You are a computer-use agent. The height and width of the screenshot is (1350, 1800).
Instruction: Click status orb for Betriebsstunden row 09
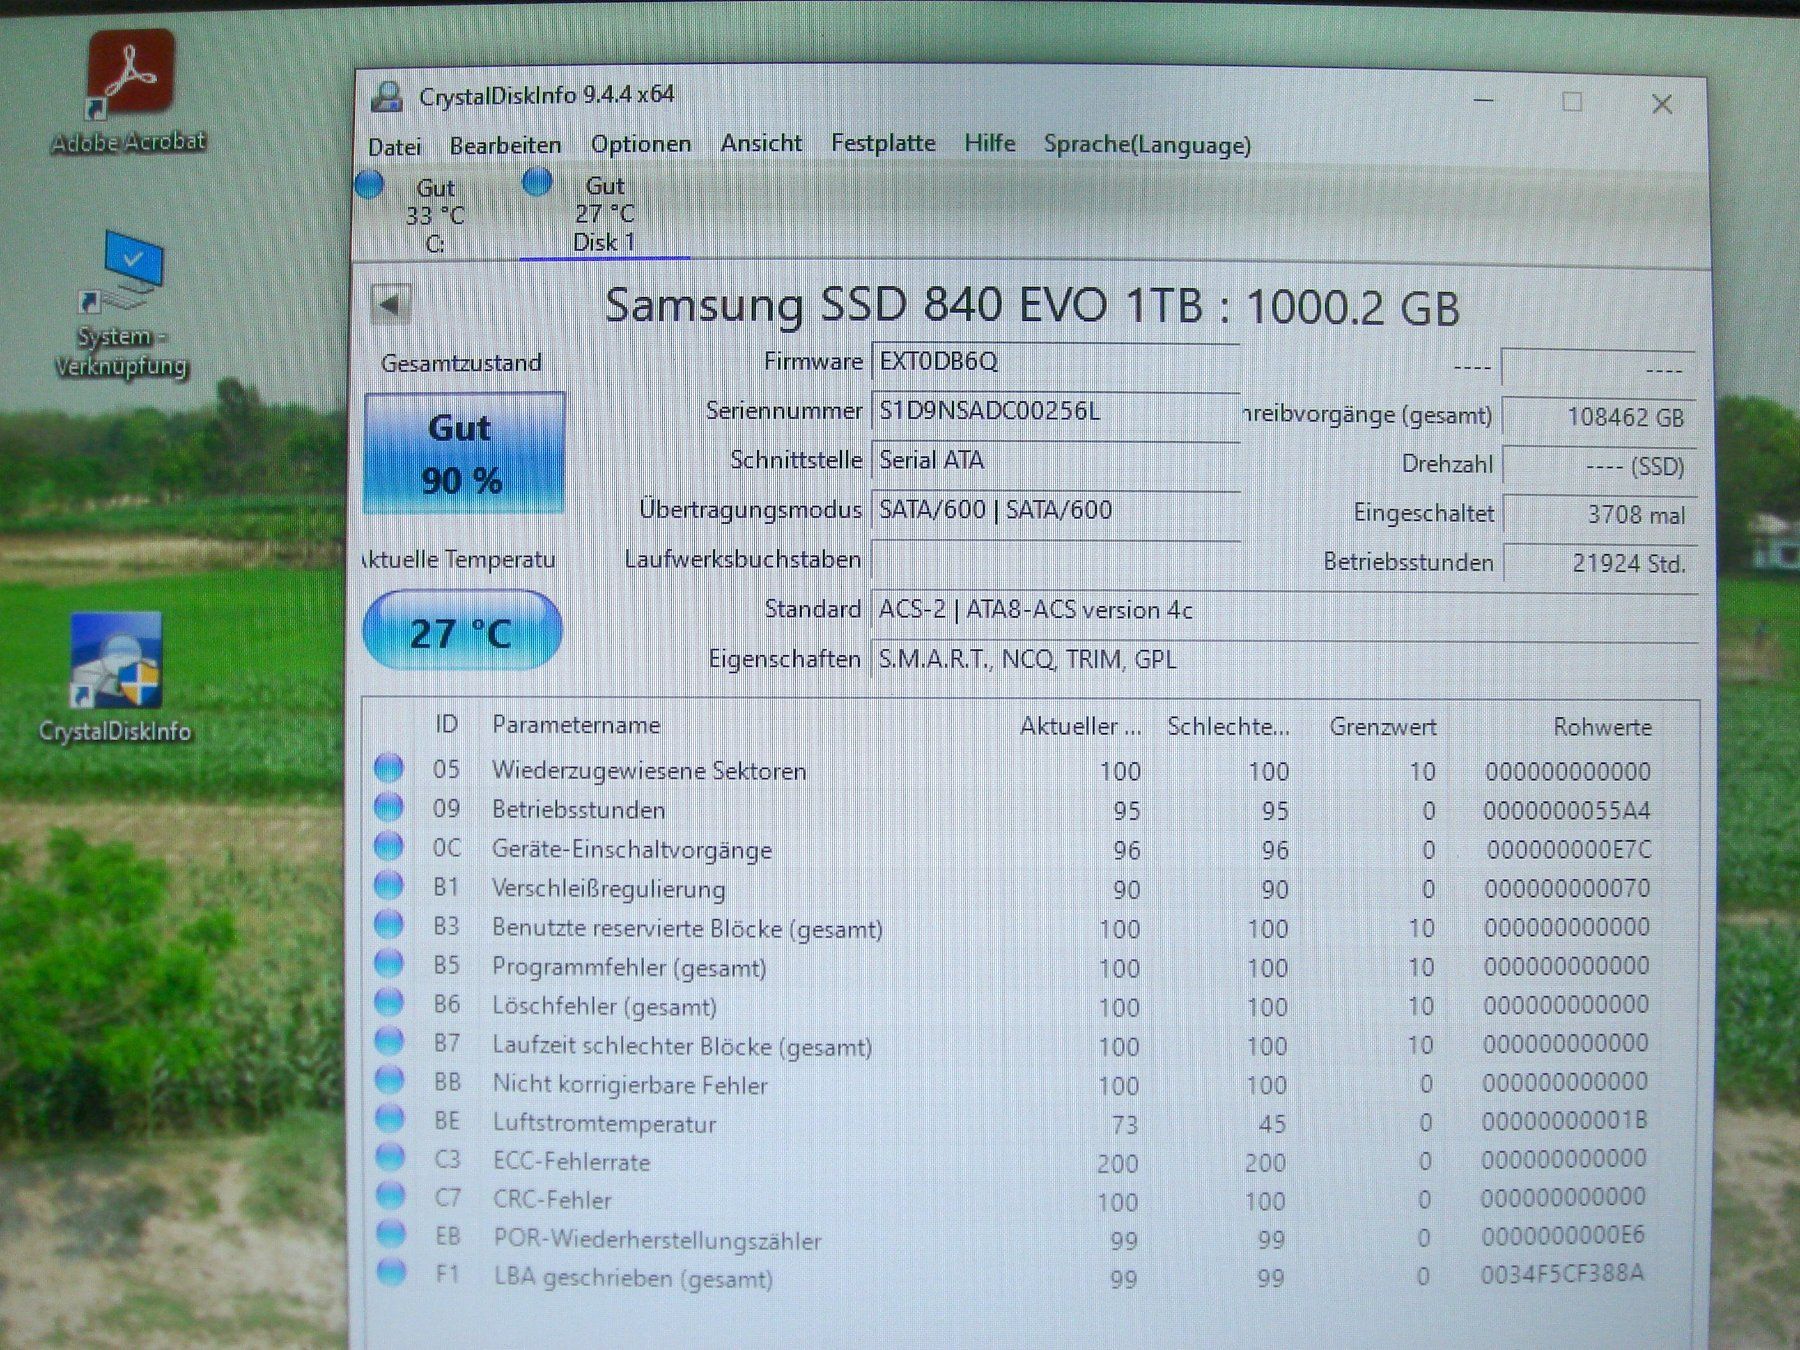point(389,807)
